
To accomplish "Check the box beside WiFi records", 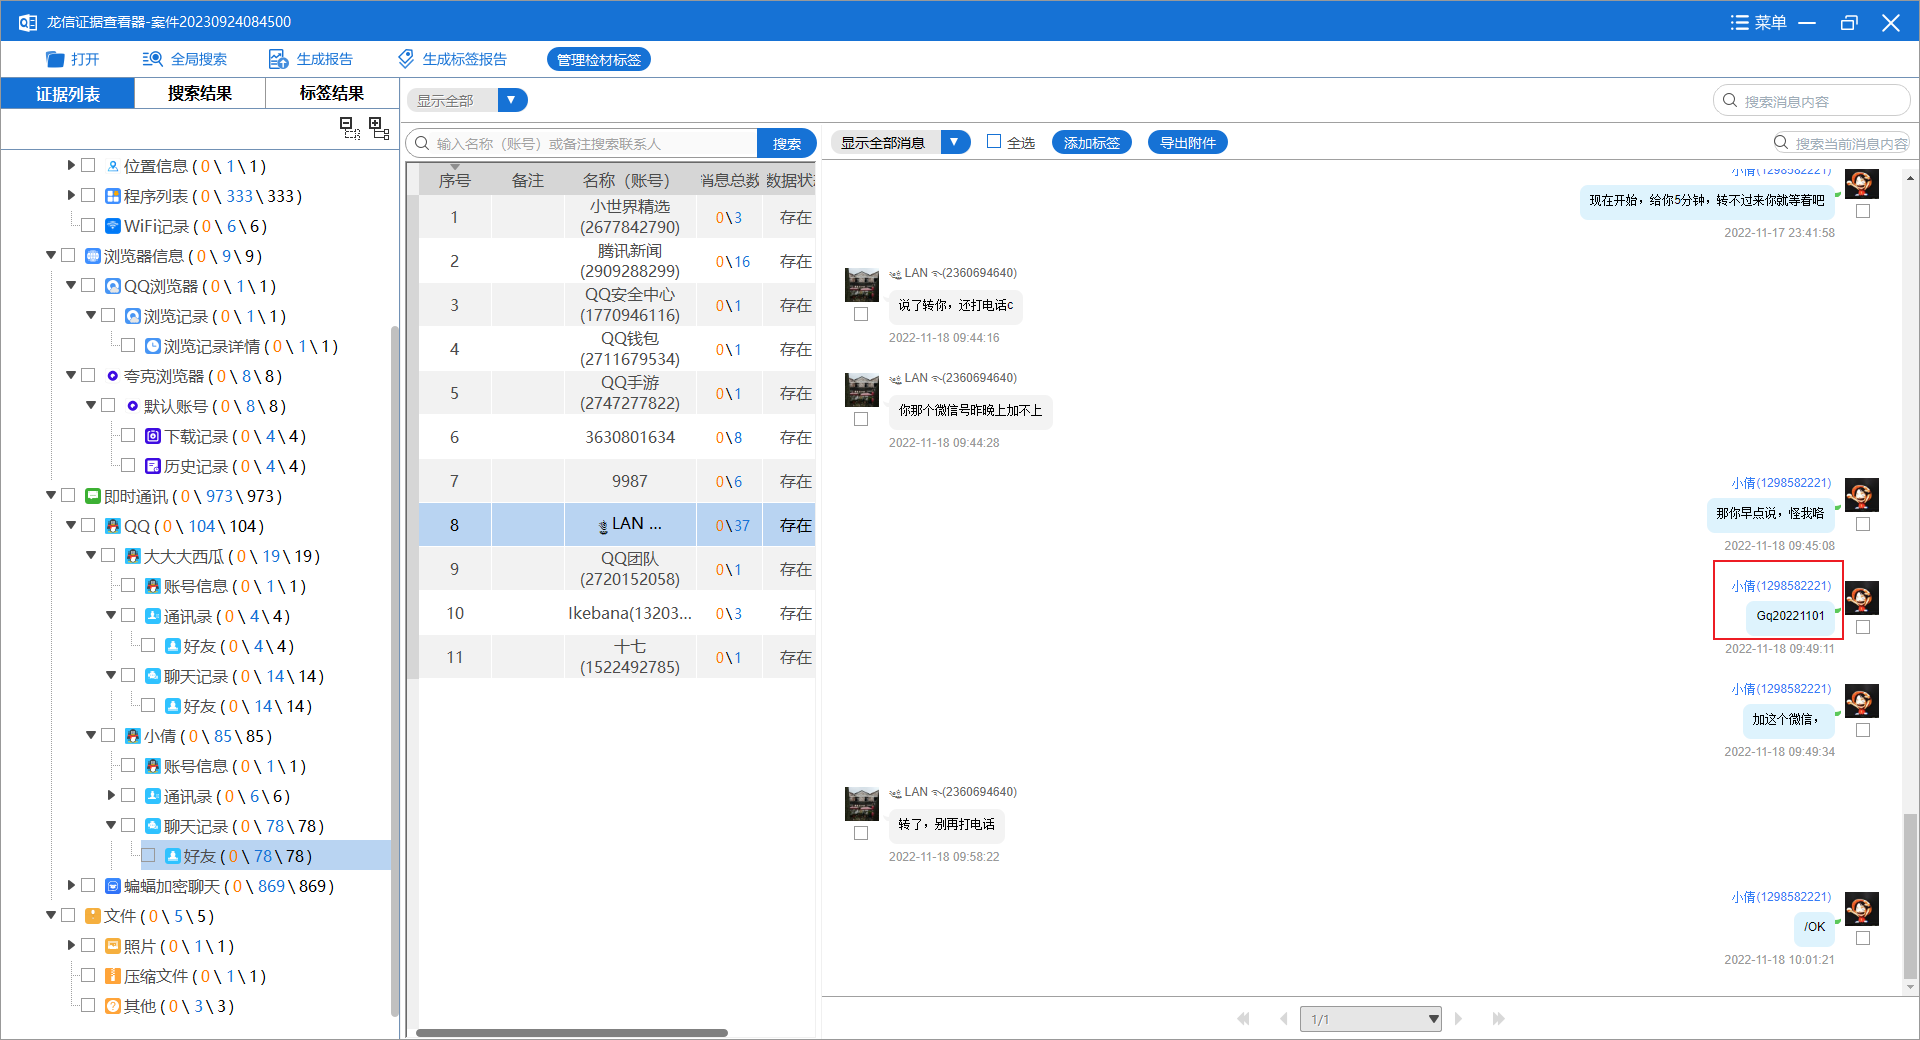I will [88, 226].
